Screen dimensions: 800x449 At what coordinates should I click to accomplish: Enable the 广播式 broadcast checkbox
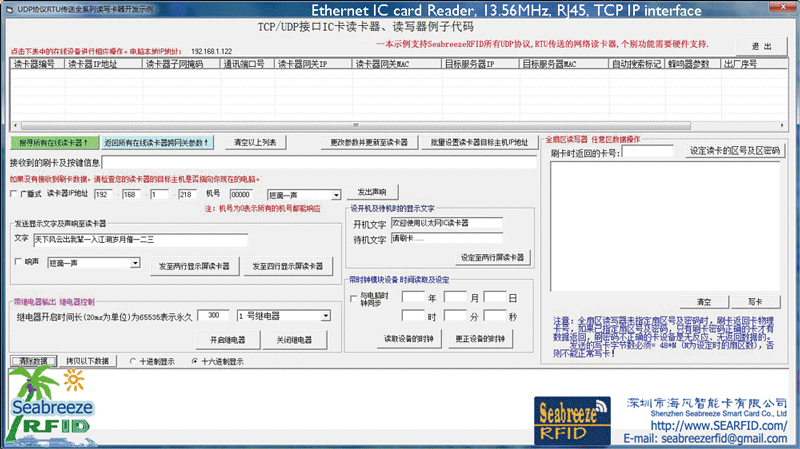point(14,194)
